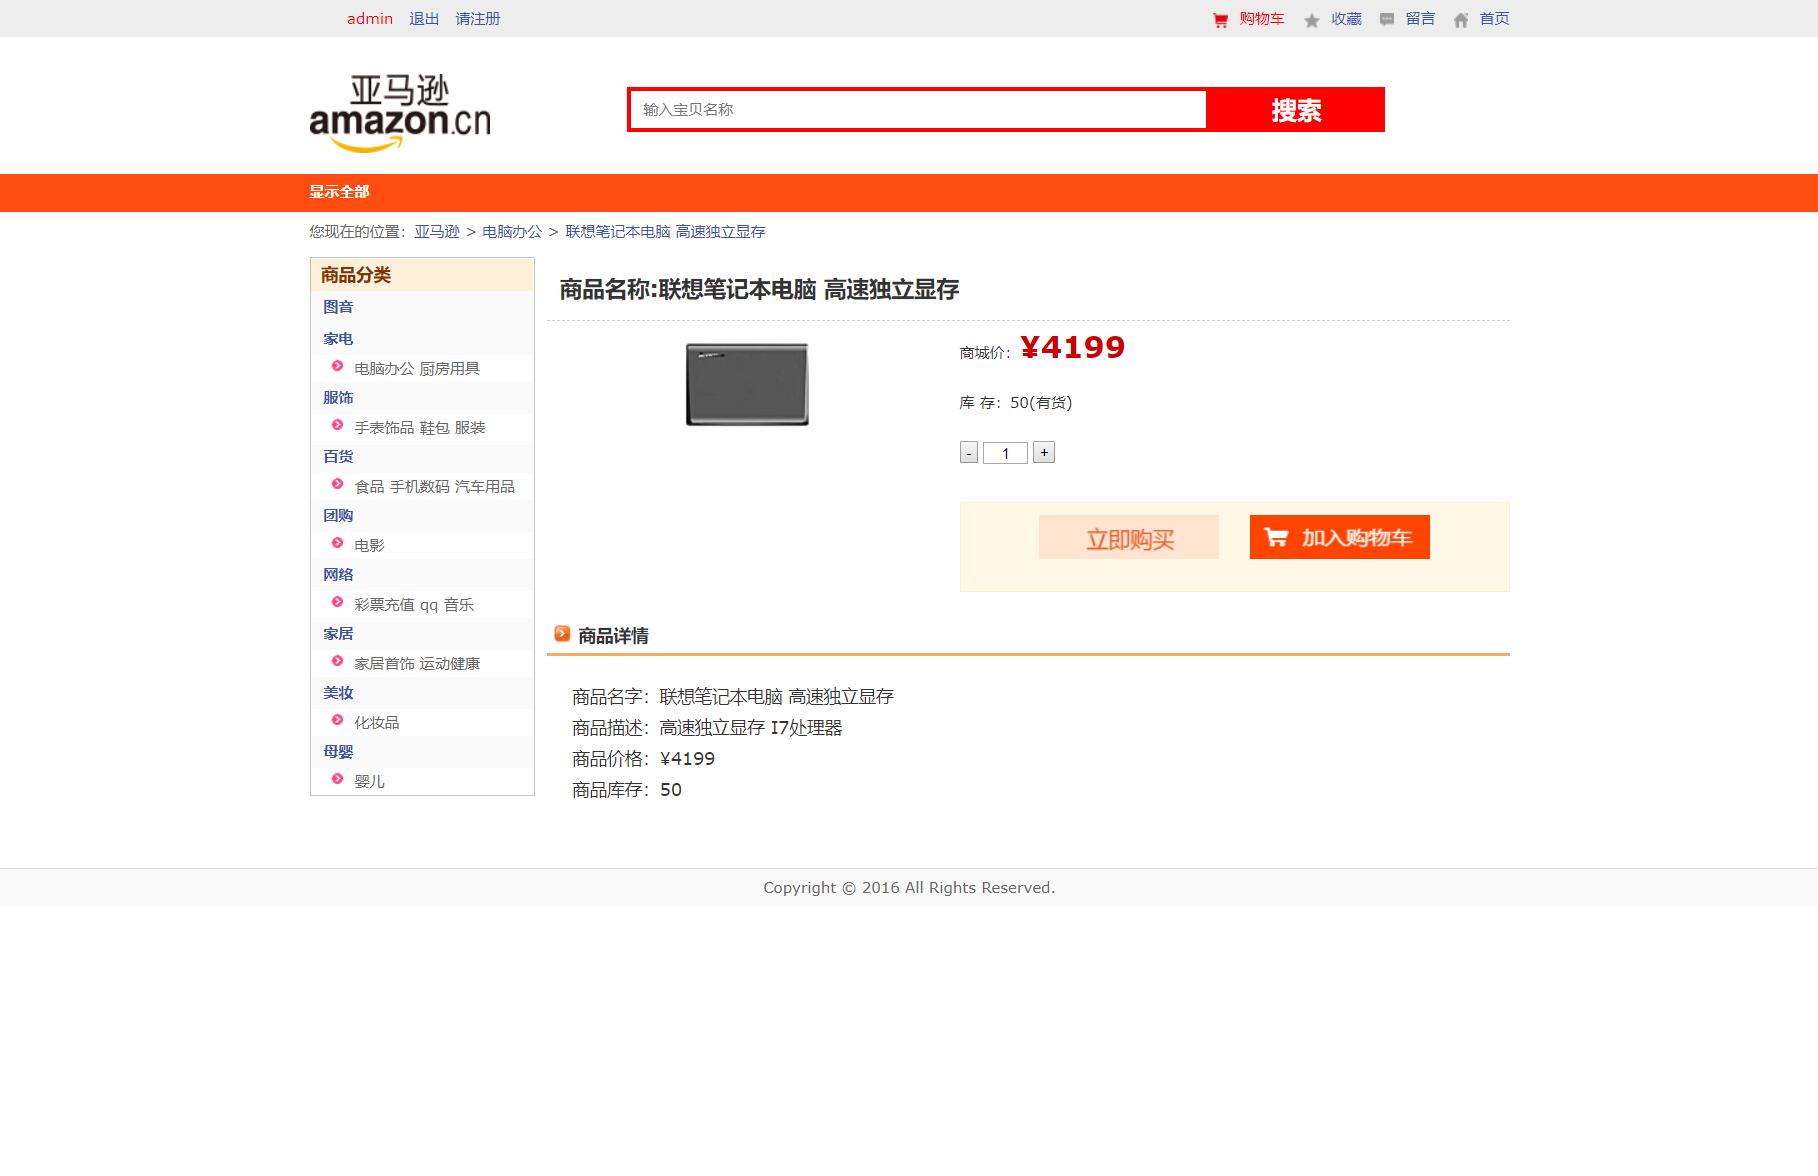Open the 网络 category
1818x1176 pixels.
[338, 575]
